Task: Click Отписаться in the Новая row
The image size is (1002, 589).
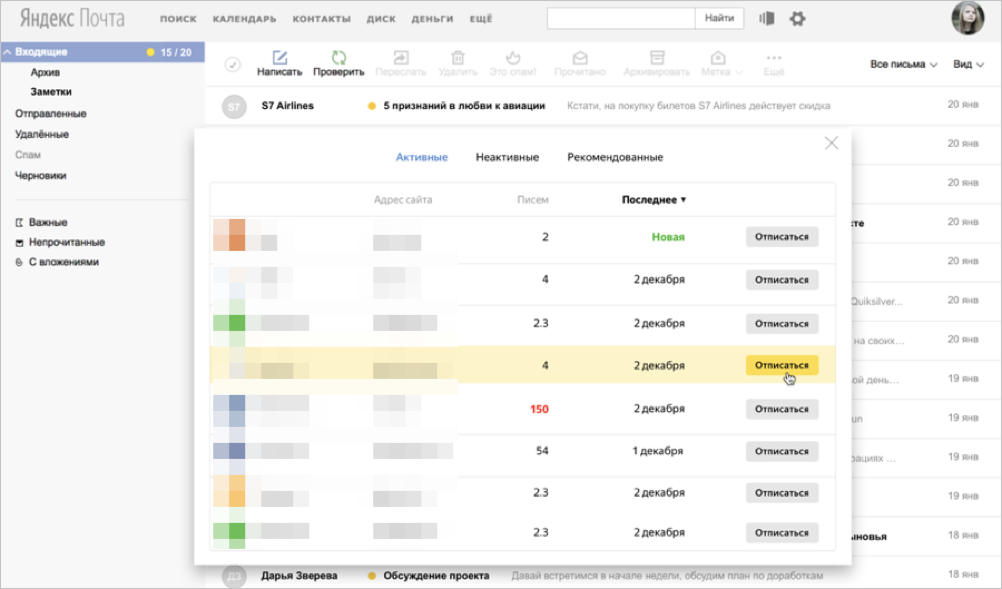Action: click(x=782, y=236)
